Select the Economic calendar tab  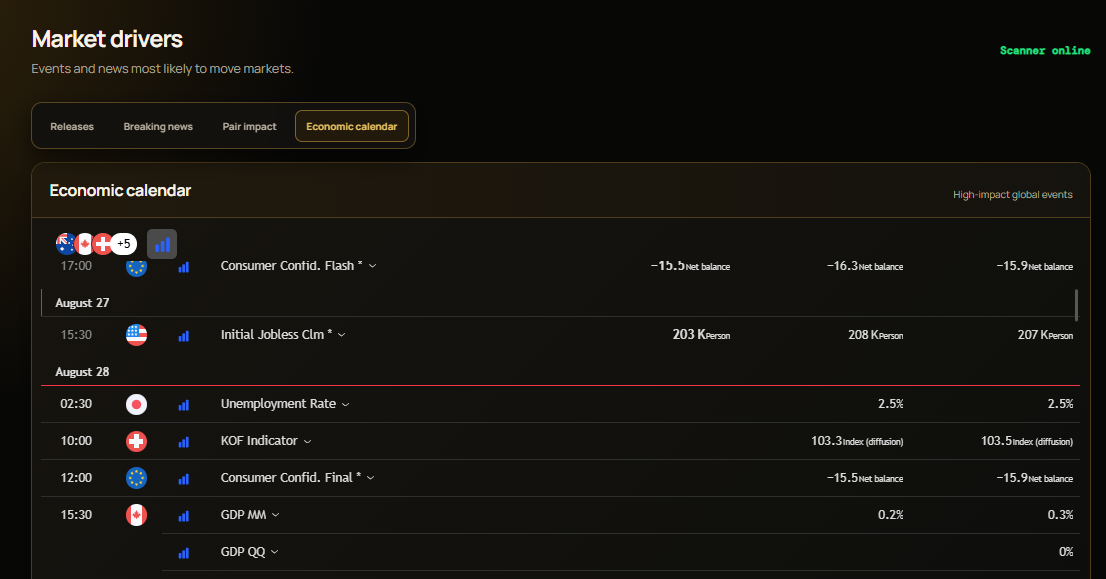(352, 126)
